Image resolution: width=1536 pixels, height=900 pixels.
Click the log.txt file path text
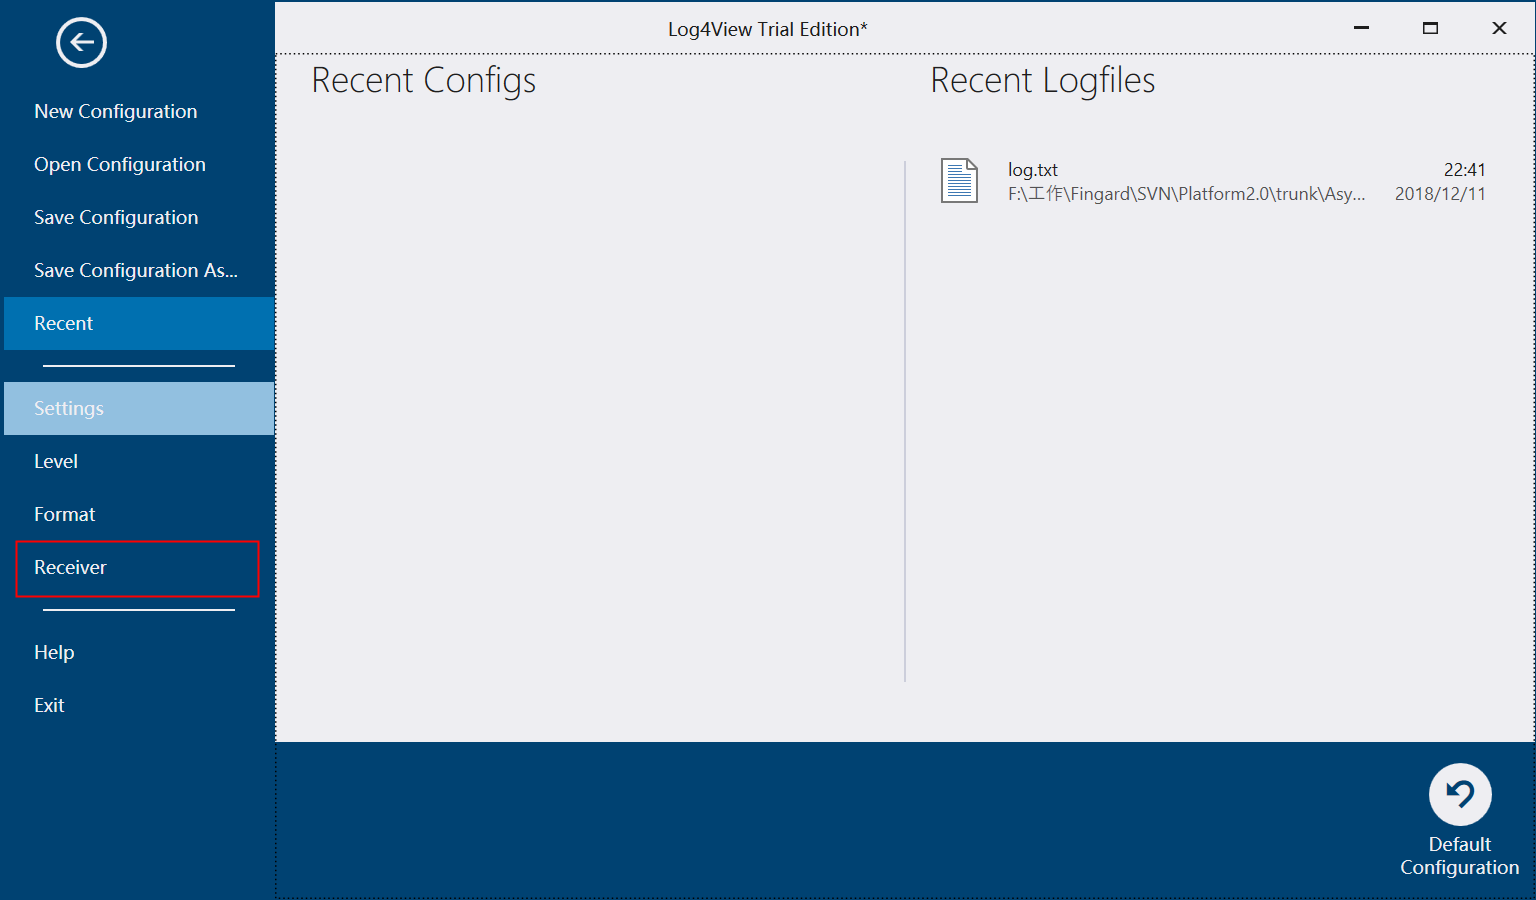tap(1186, 193)
